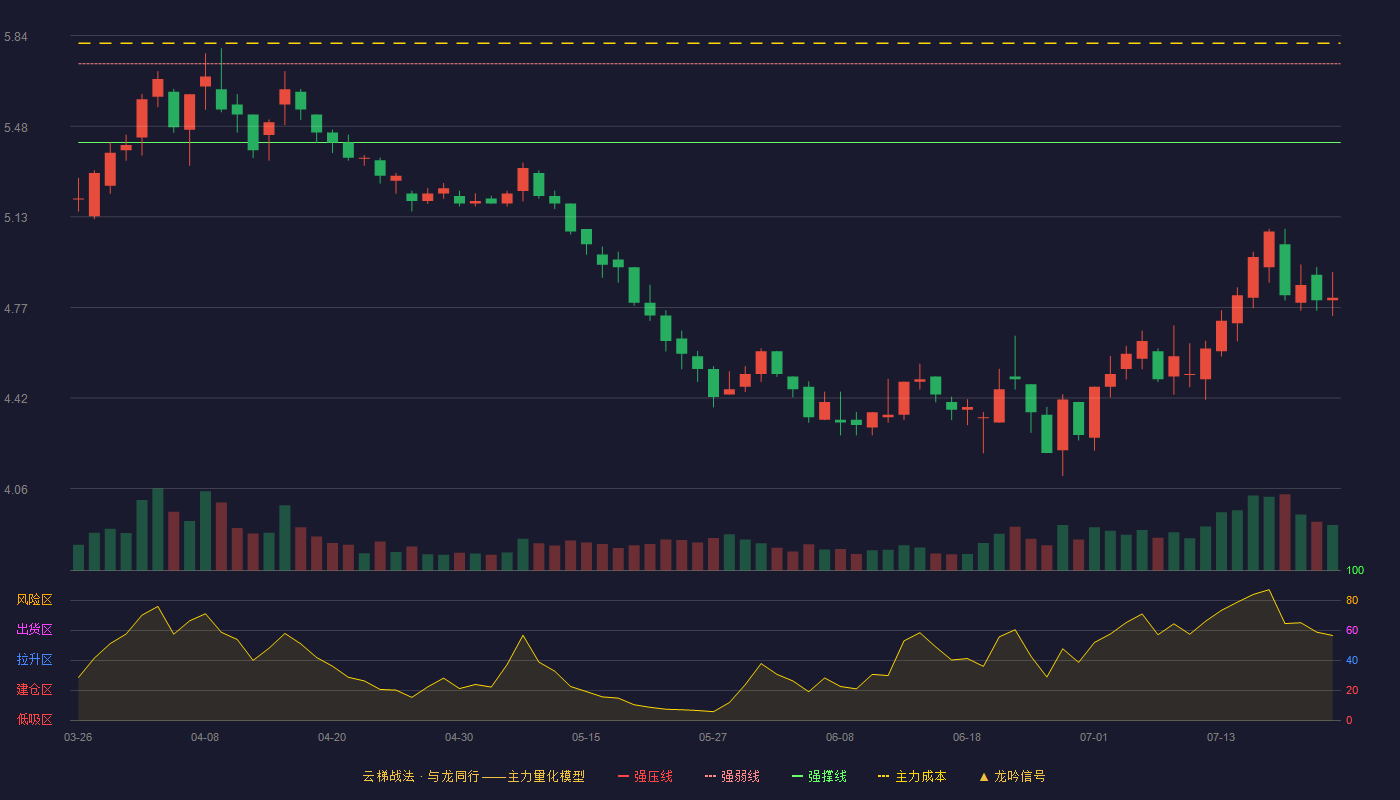Click the 4.06 price axis label
This screenshot has width=1400, height=800.
pyautogui.click(x=15, y=490)
